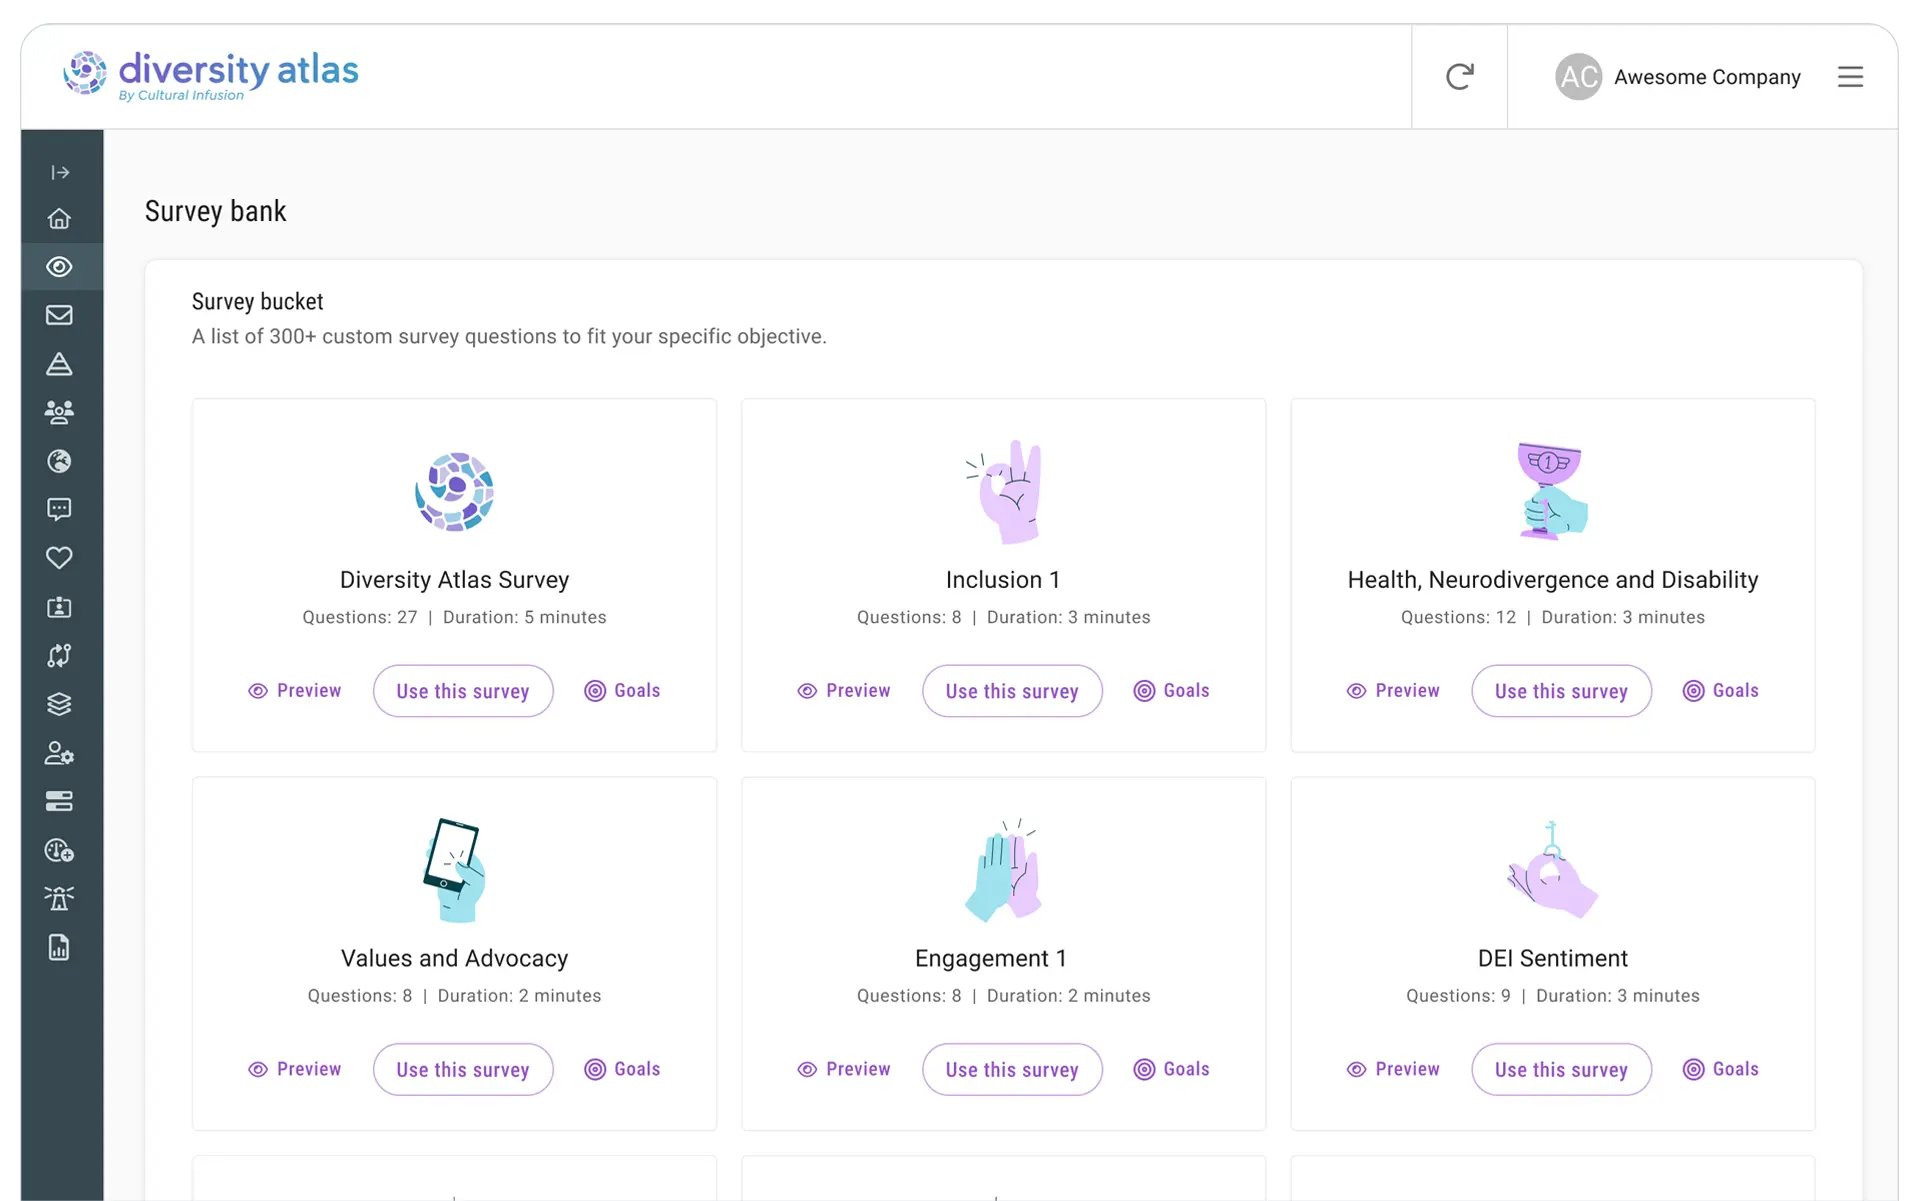
Task: Open the server rows sidebar icon
Action: [x=60, y=801]
